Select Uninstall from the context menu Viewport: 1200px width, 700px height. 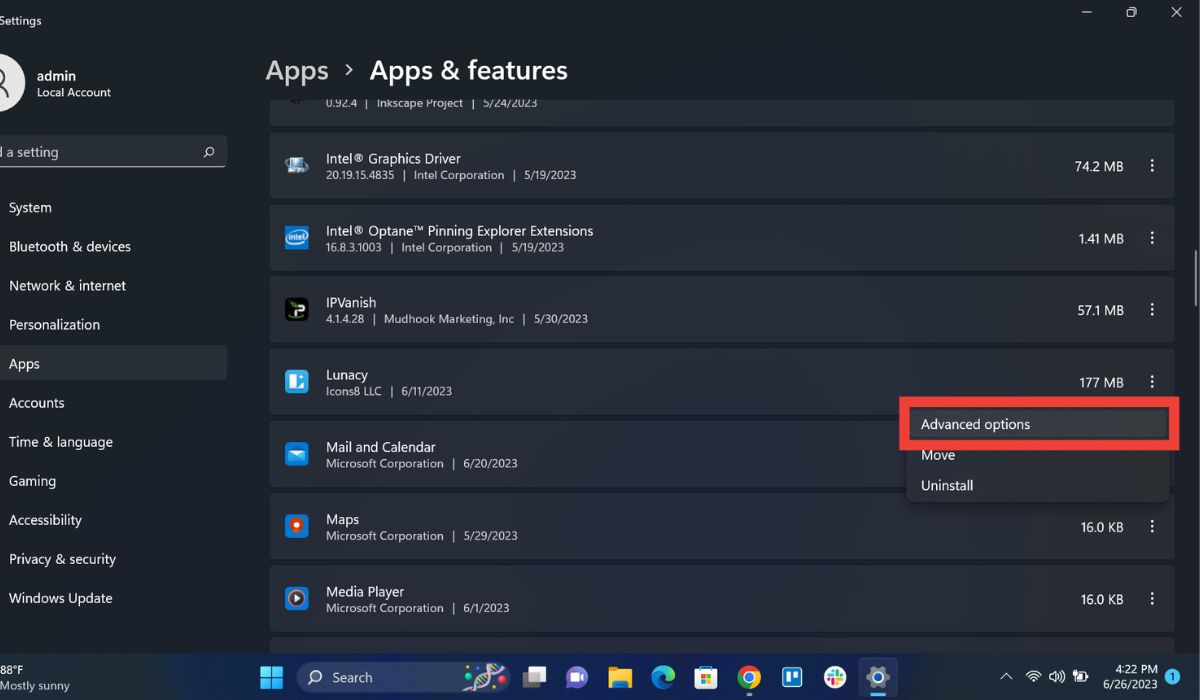pyautogui.click(x=946, y=485)
